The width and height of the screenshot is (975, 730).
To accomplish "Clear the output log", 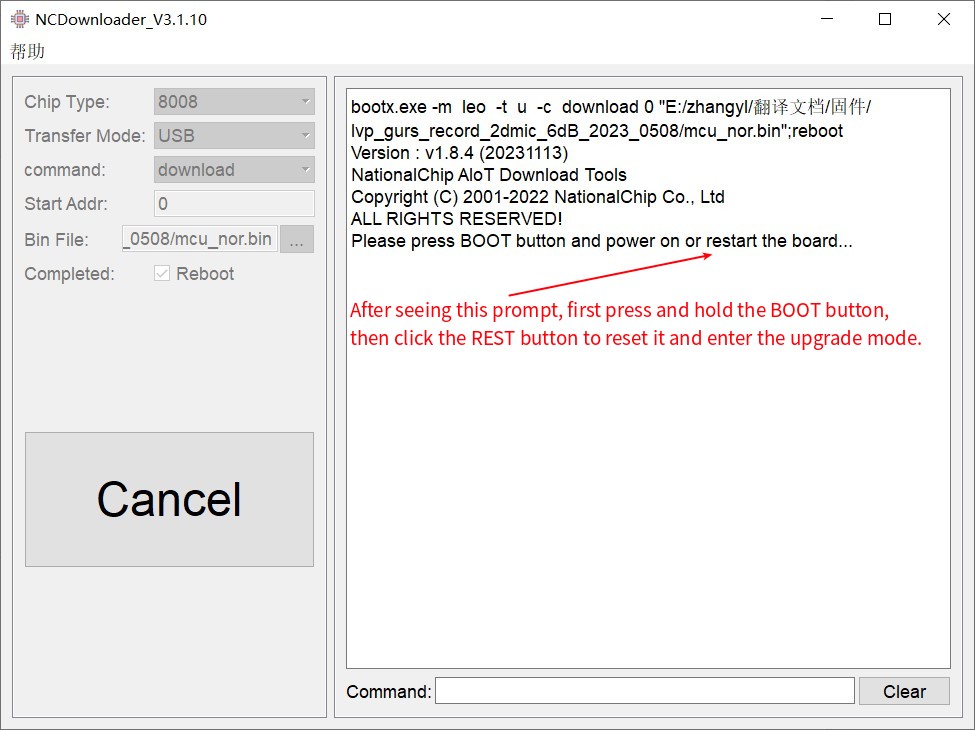I will [904, 691].
